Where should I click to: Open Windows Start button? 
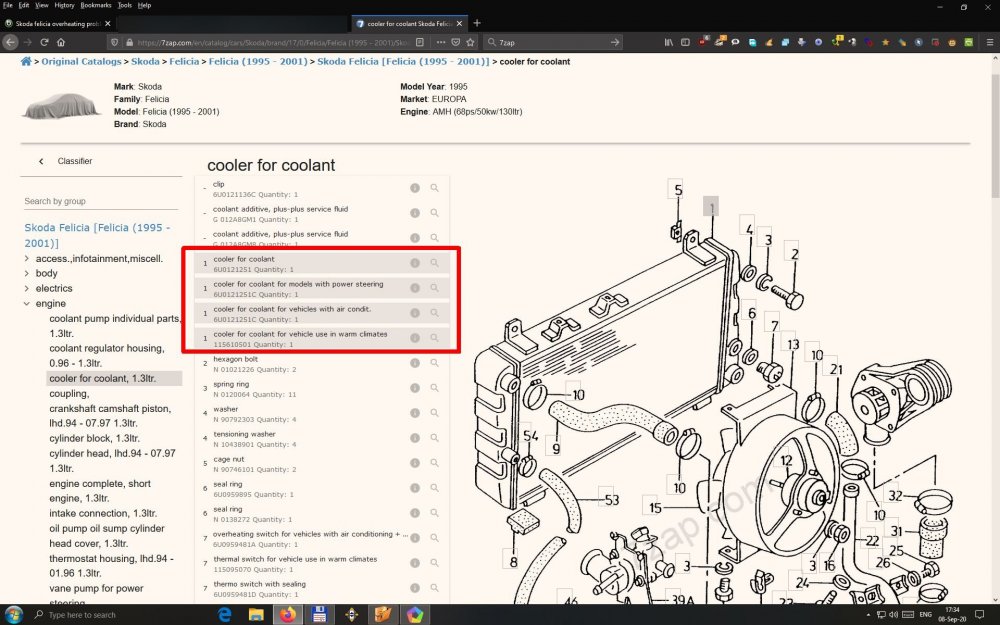(x=13, y=615)
